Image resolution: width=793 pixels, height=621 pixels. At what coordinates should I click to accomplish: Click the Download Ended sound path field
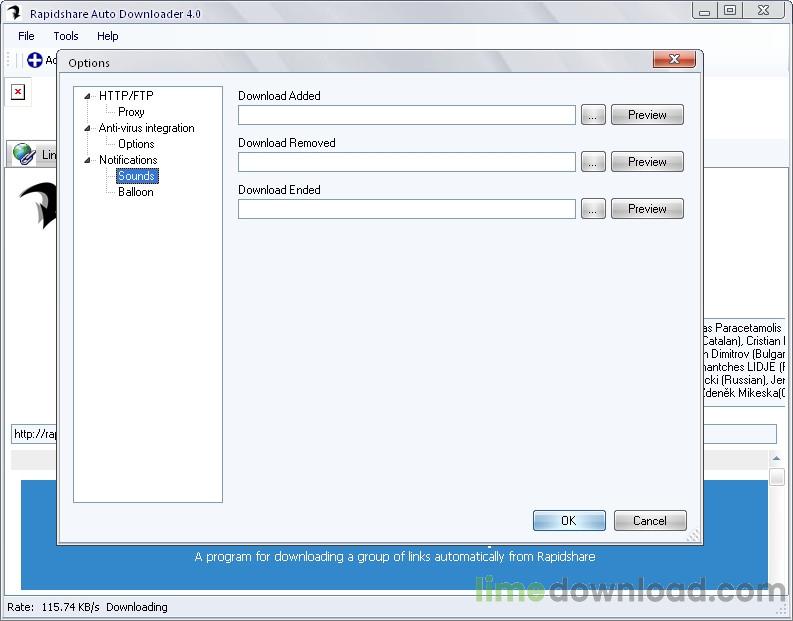tap(407, 209)
